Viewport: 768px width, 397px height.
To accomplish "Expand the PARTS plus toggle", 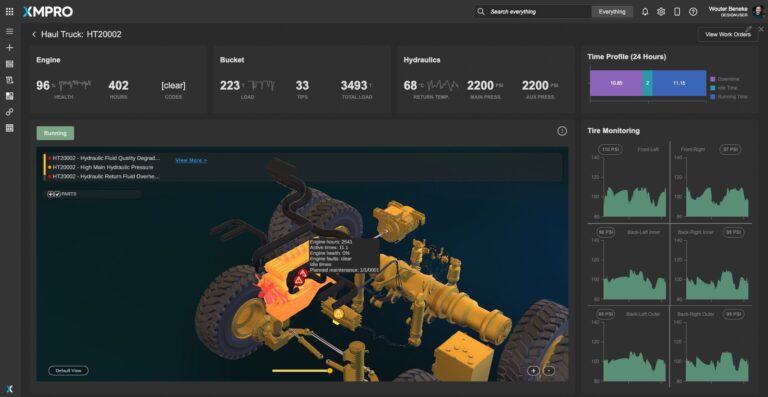I will coord(50,194).
